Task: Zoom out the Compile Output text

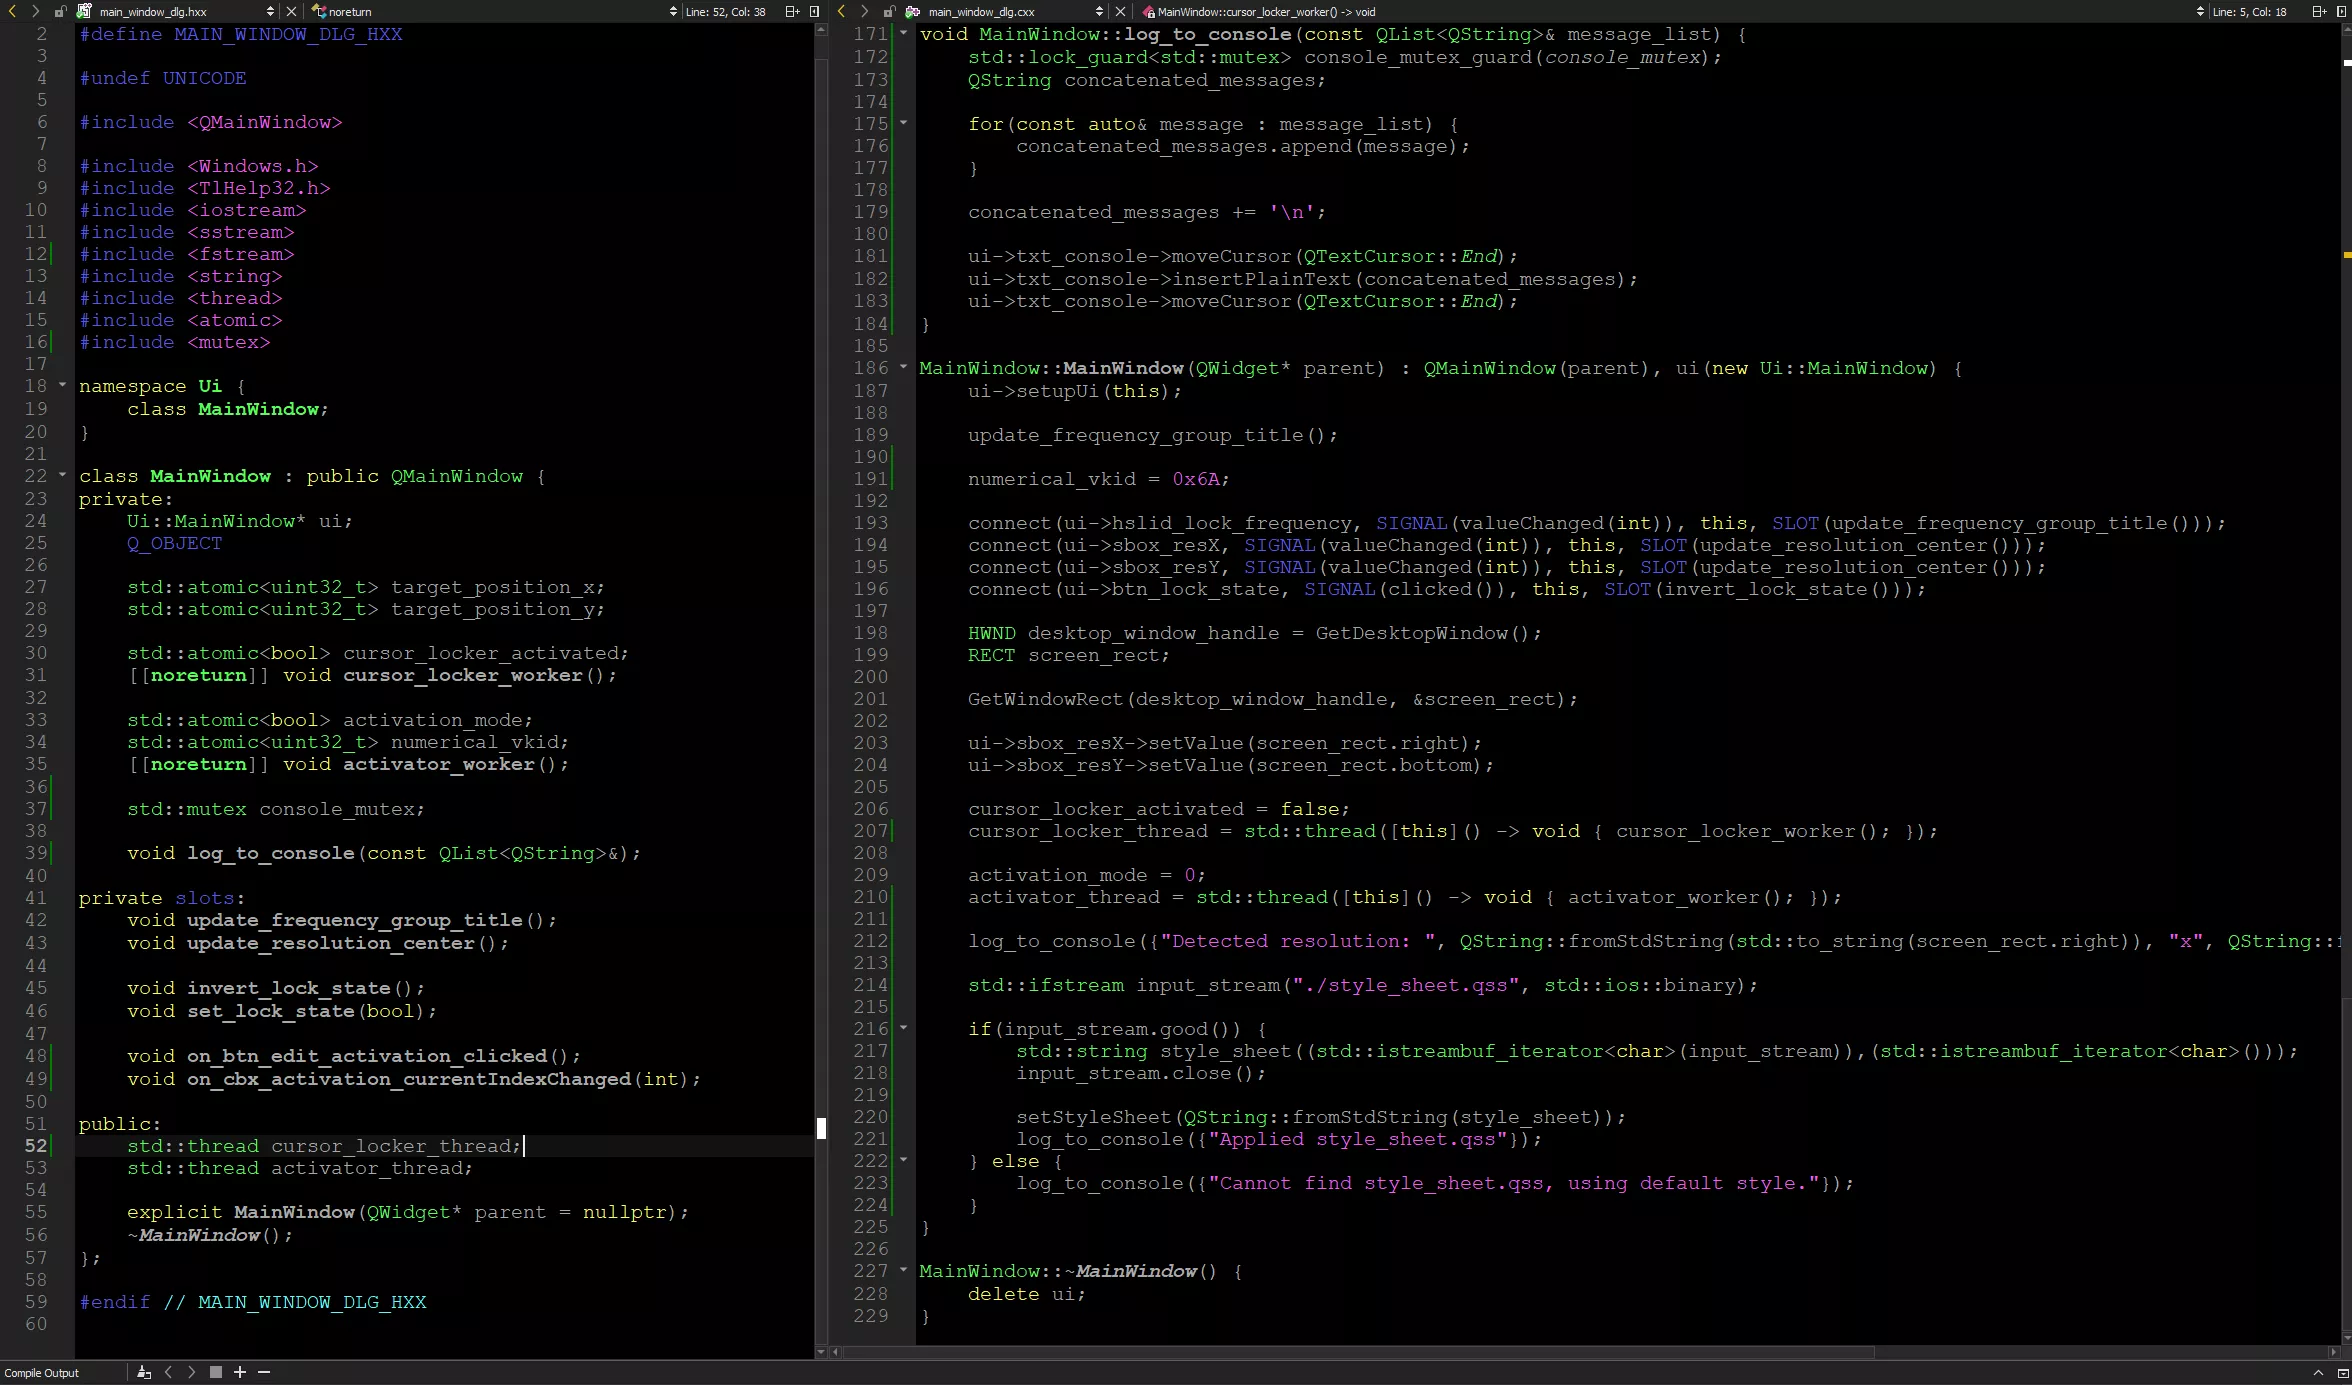Action: click(x=264, y=1373)
